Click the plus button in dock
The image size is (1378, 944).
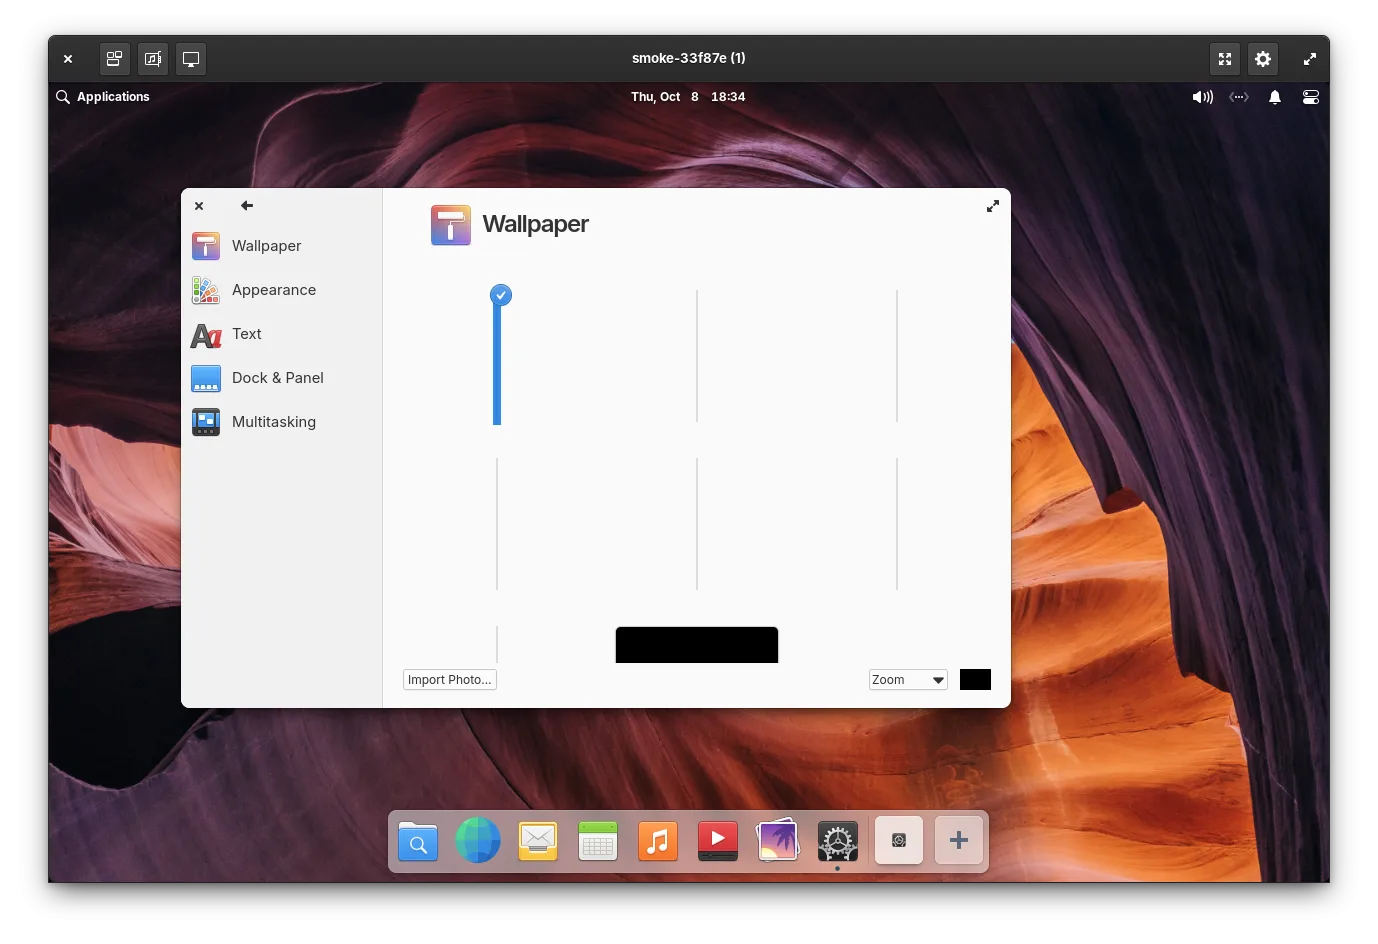pos(959,841)
